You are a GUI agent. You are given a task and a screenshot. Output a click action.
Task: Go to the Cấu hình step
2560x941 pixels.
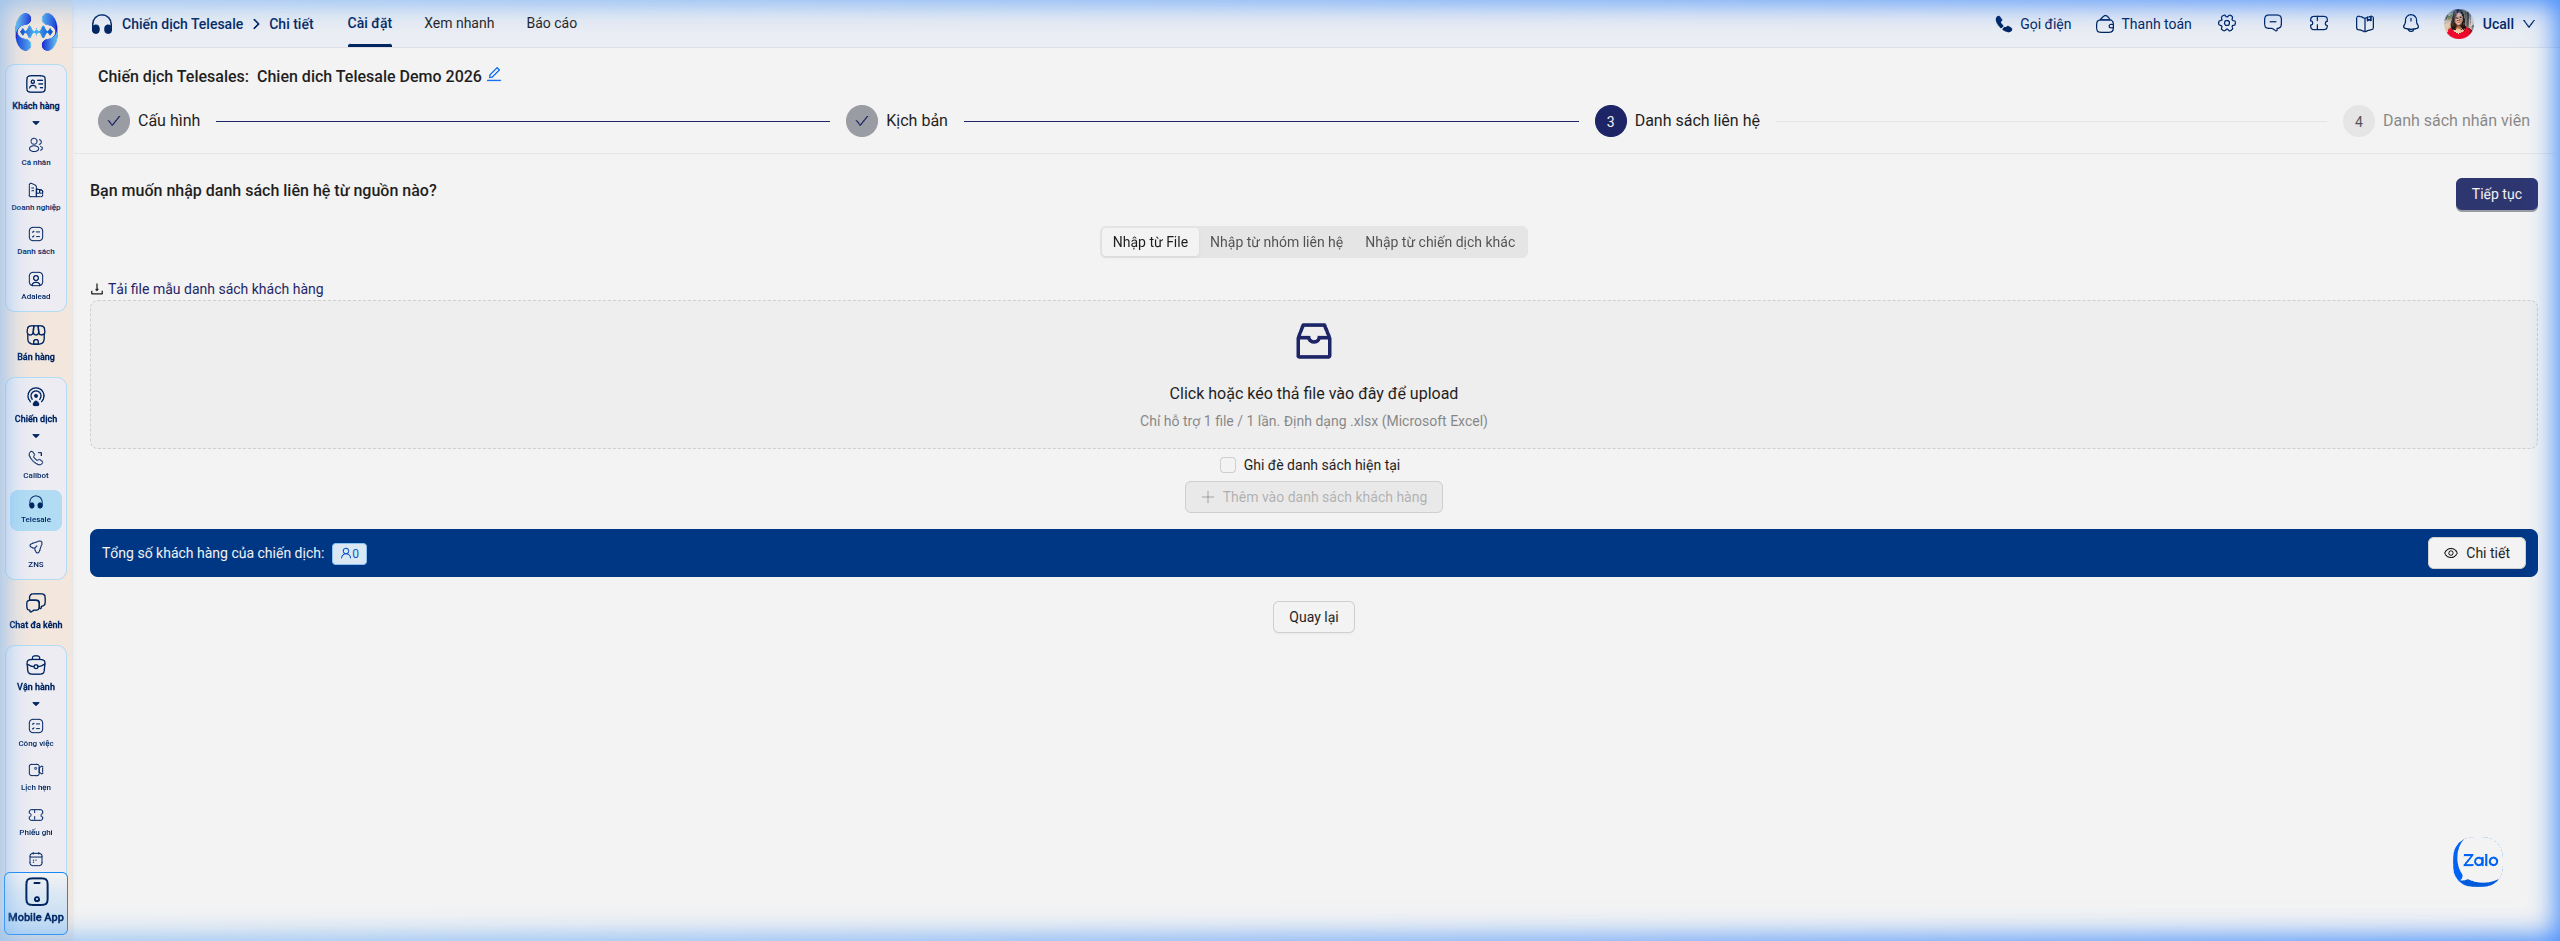(149, 121)
